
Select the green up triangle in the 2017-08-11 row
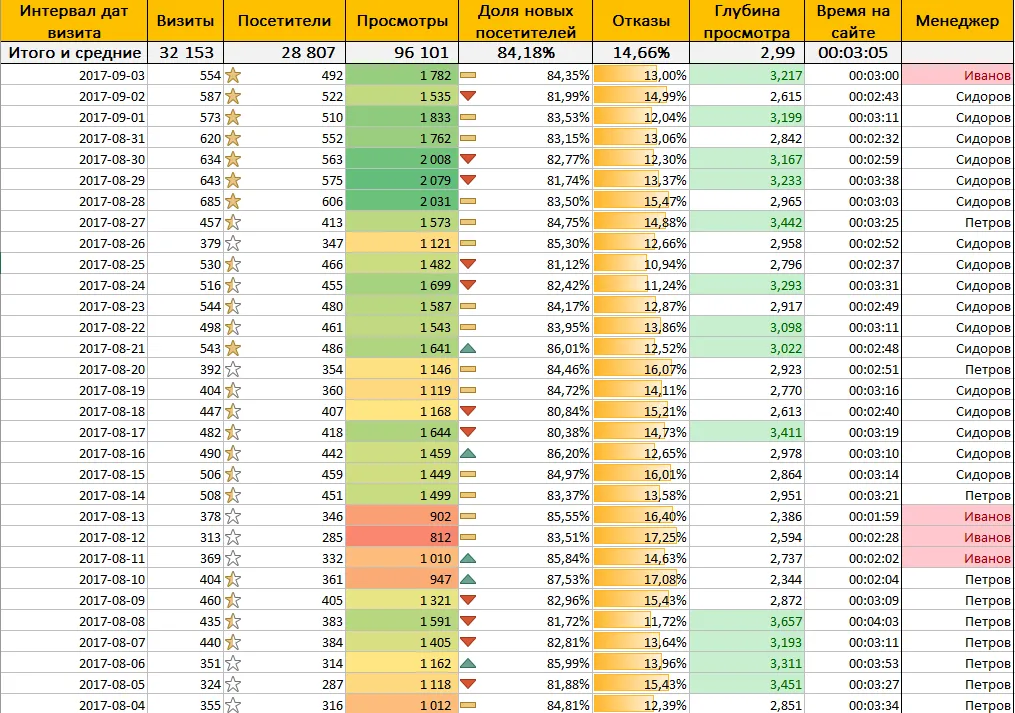pyautogui.click(x=468, y=558)
